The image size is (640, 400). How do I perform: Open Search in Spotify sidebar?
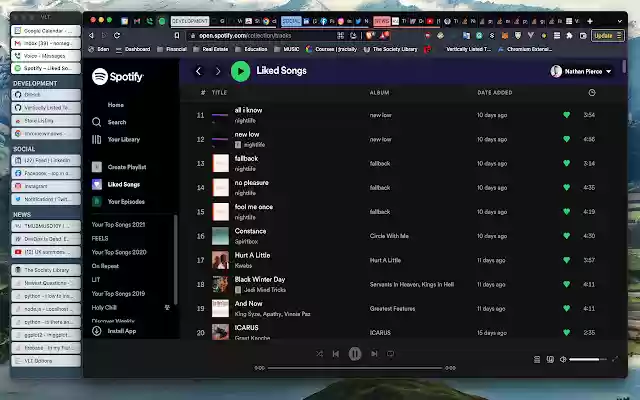[117, 122]
